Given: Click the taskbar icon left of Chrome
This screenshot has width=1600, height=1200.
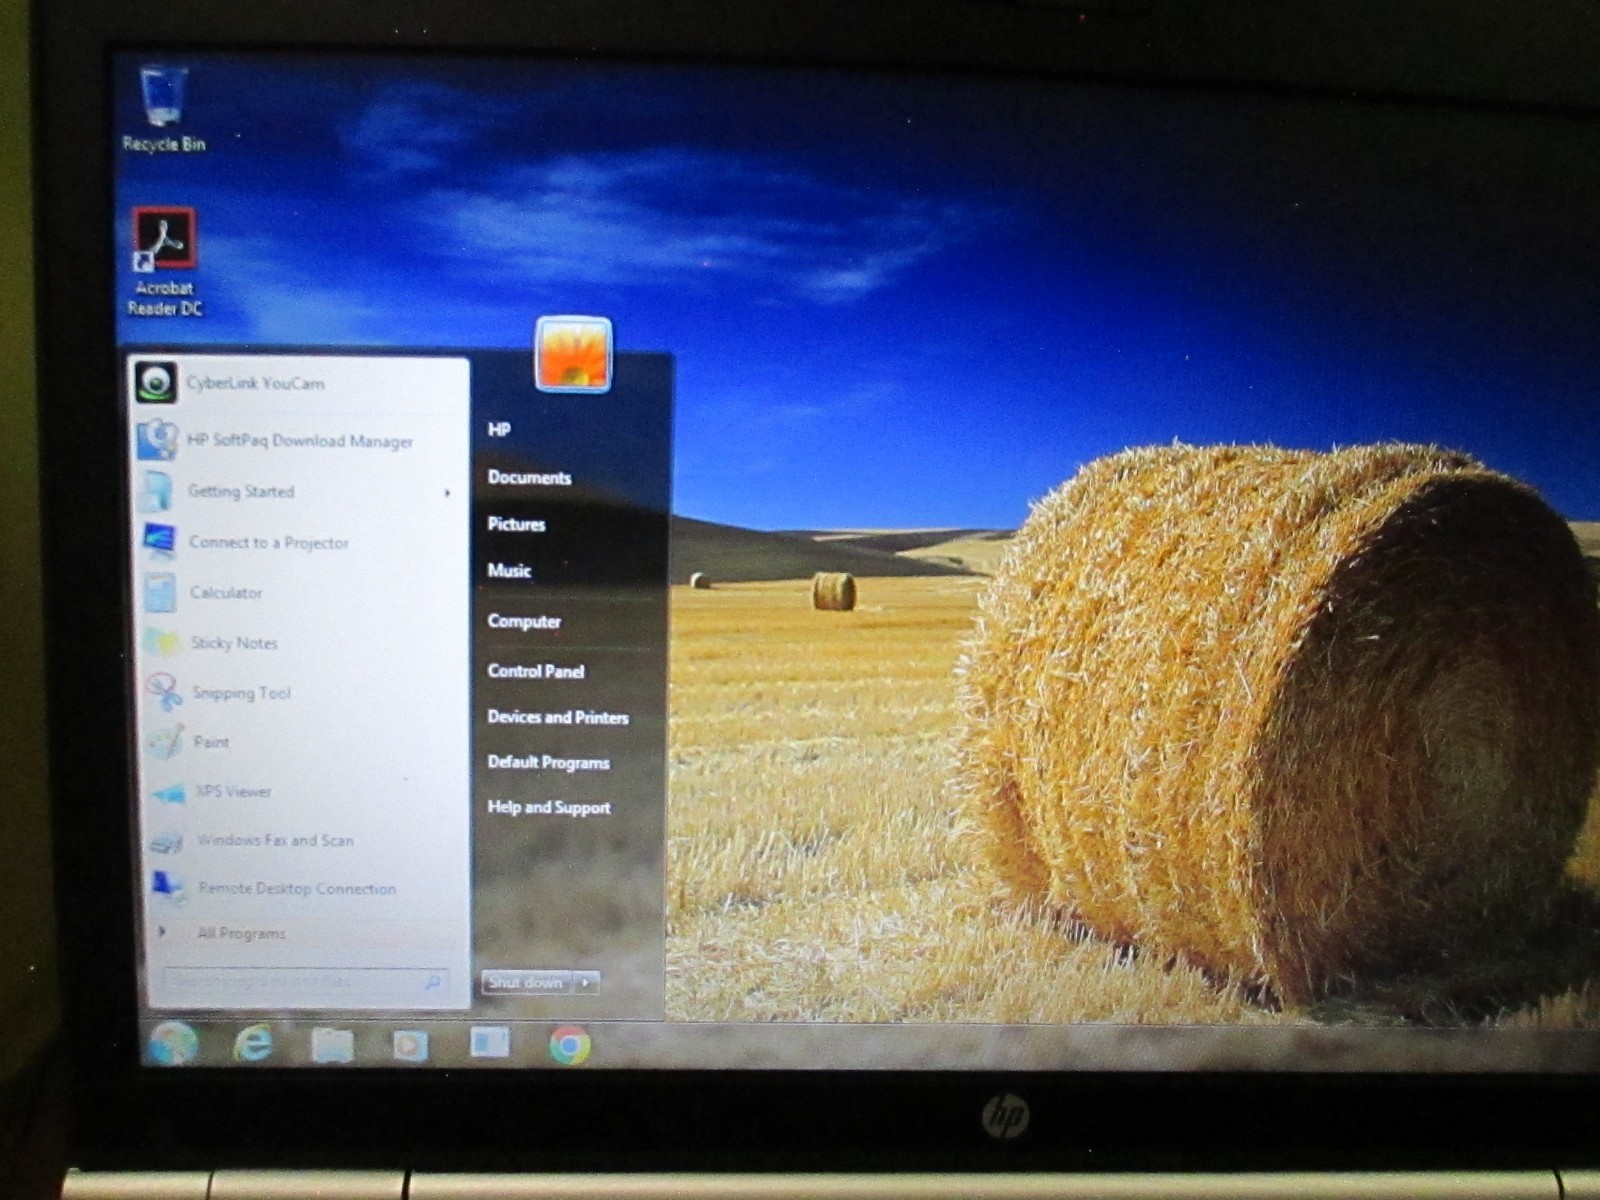Looking at the screenshot, I should click(490, 1043).
